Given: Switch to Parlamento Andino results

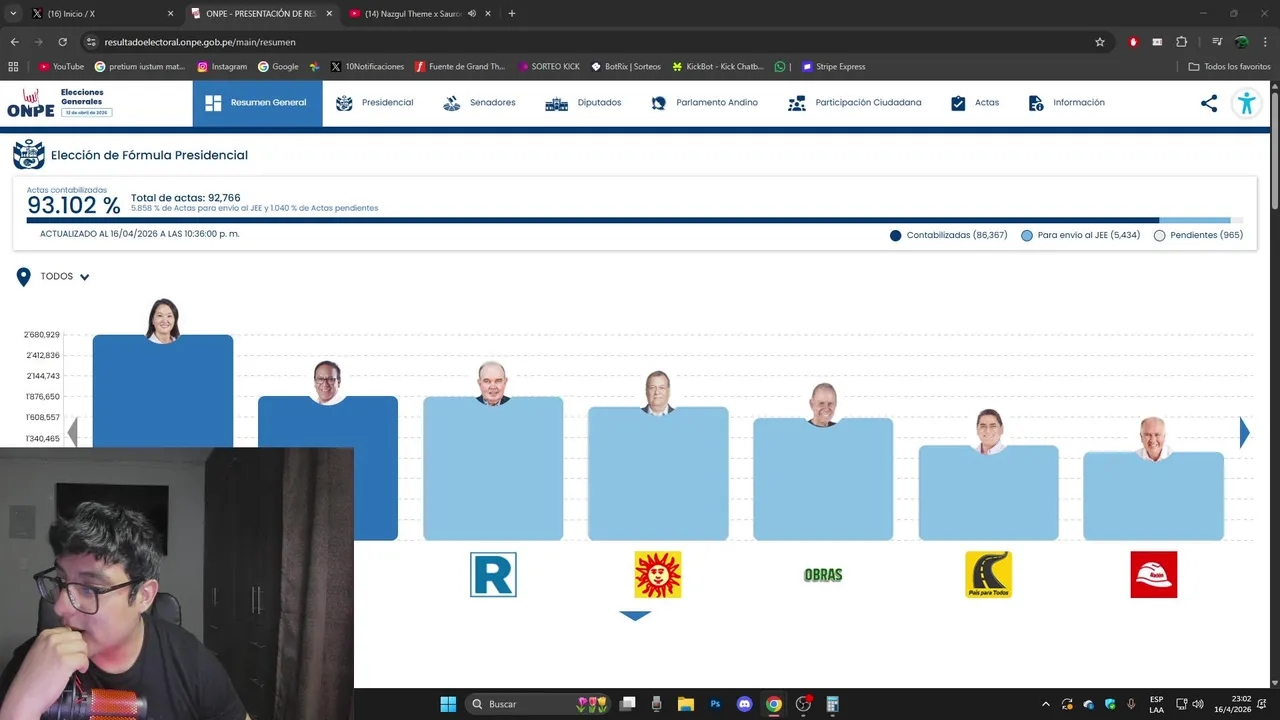Looking at the screenshot, I should [704, 103].
